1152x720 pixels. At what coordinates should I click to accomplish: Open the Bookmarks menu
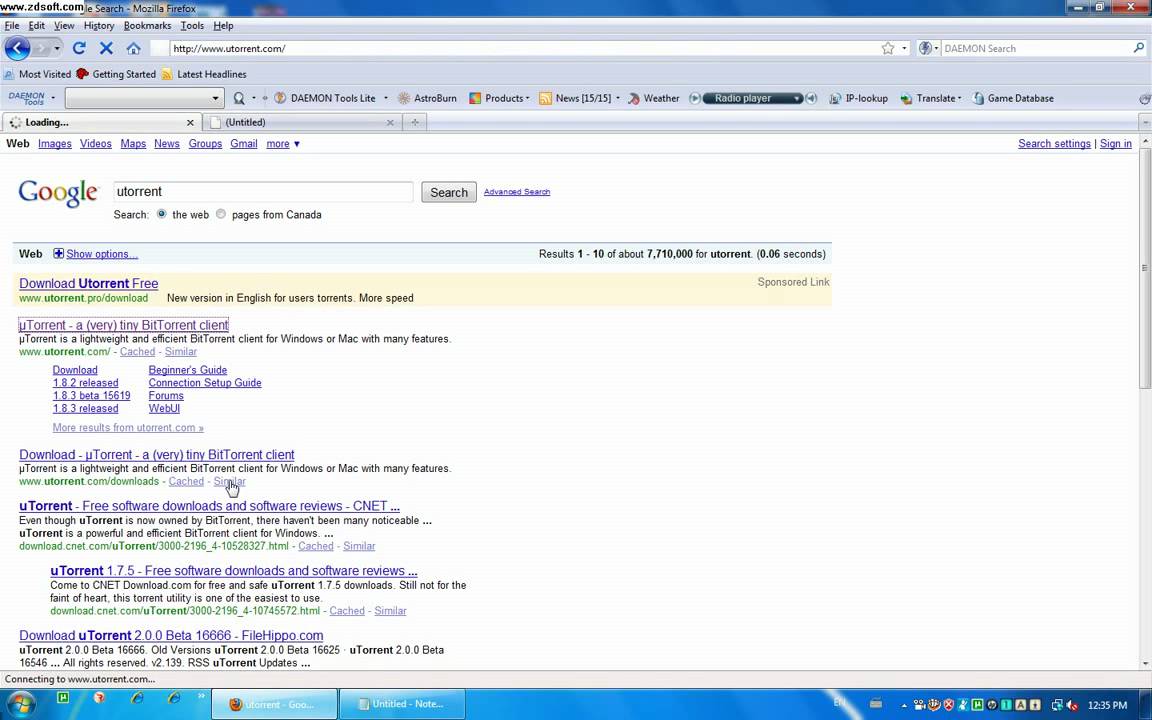147,26
